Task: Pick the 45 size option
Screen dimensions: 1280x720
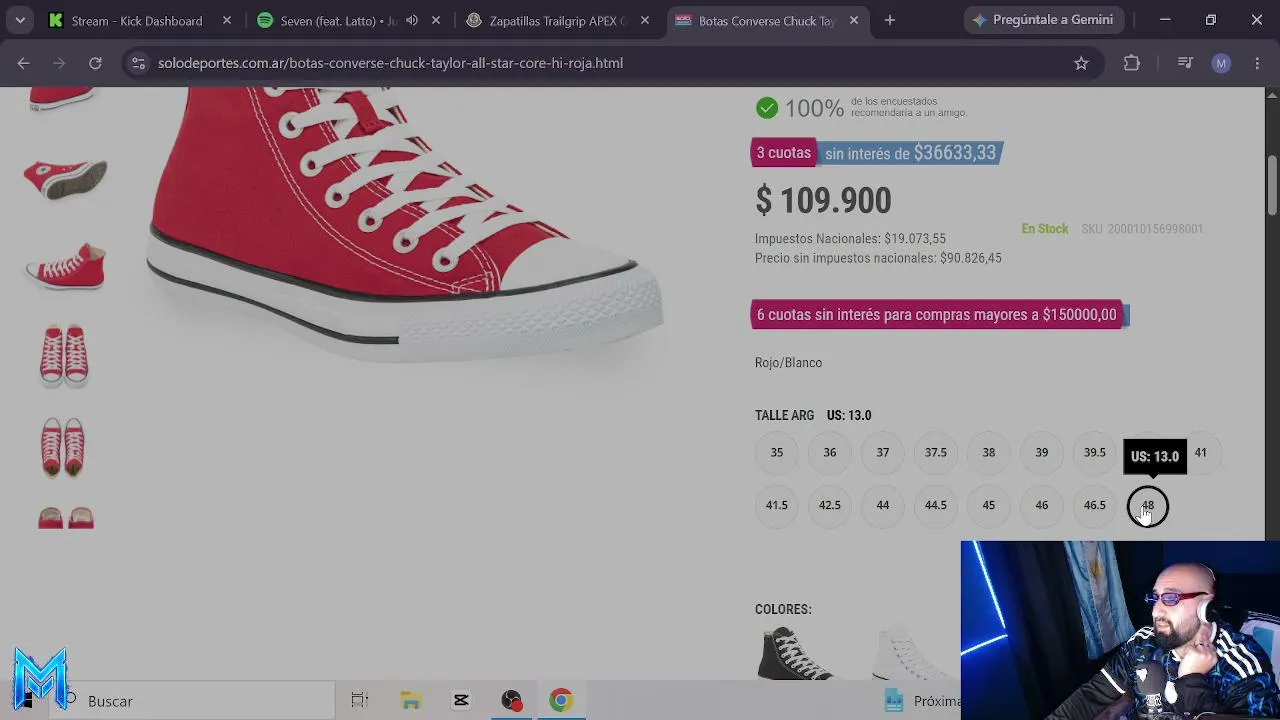Action: tap(989, 506)
